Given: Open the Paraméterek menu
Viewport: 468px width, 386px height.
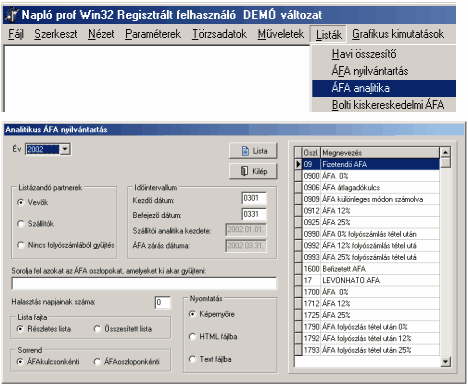Looking at the screenshot, I should point(153,34).
